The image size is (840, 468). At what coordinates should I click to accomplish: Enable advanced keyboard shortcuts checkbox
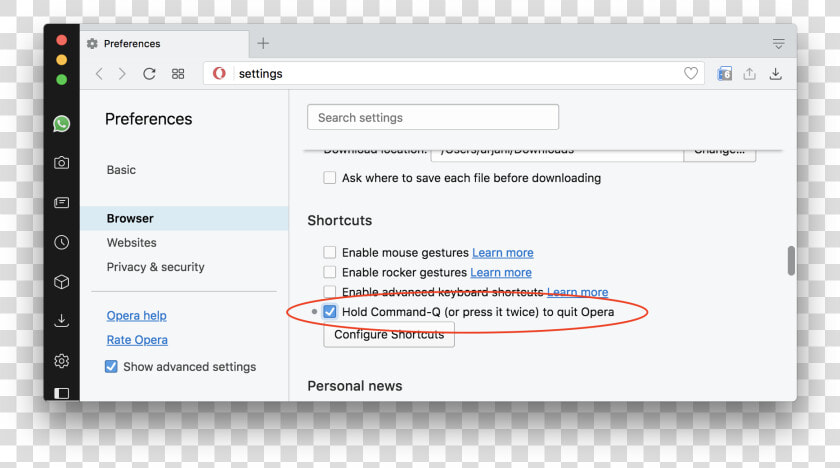[x=329, y=292]
